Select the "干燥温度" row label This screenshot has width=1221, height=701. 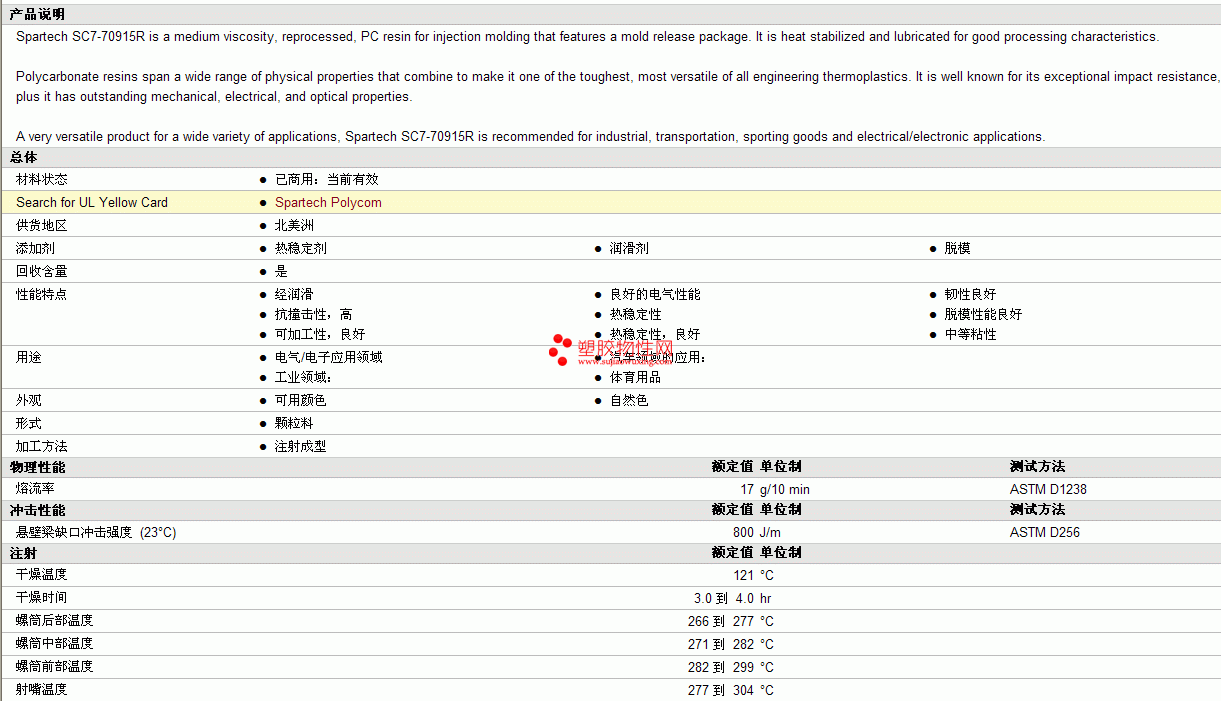point(42,575)
